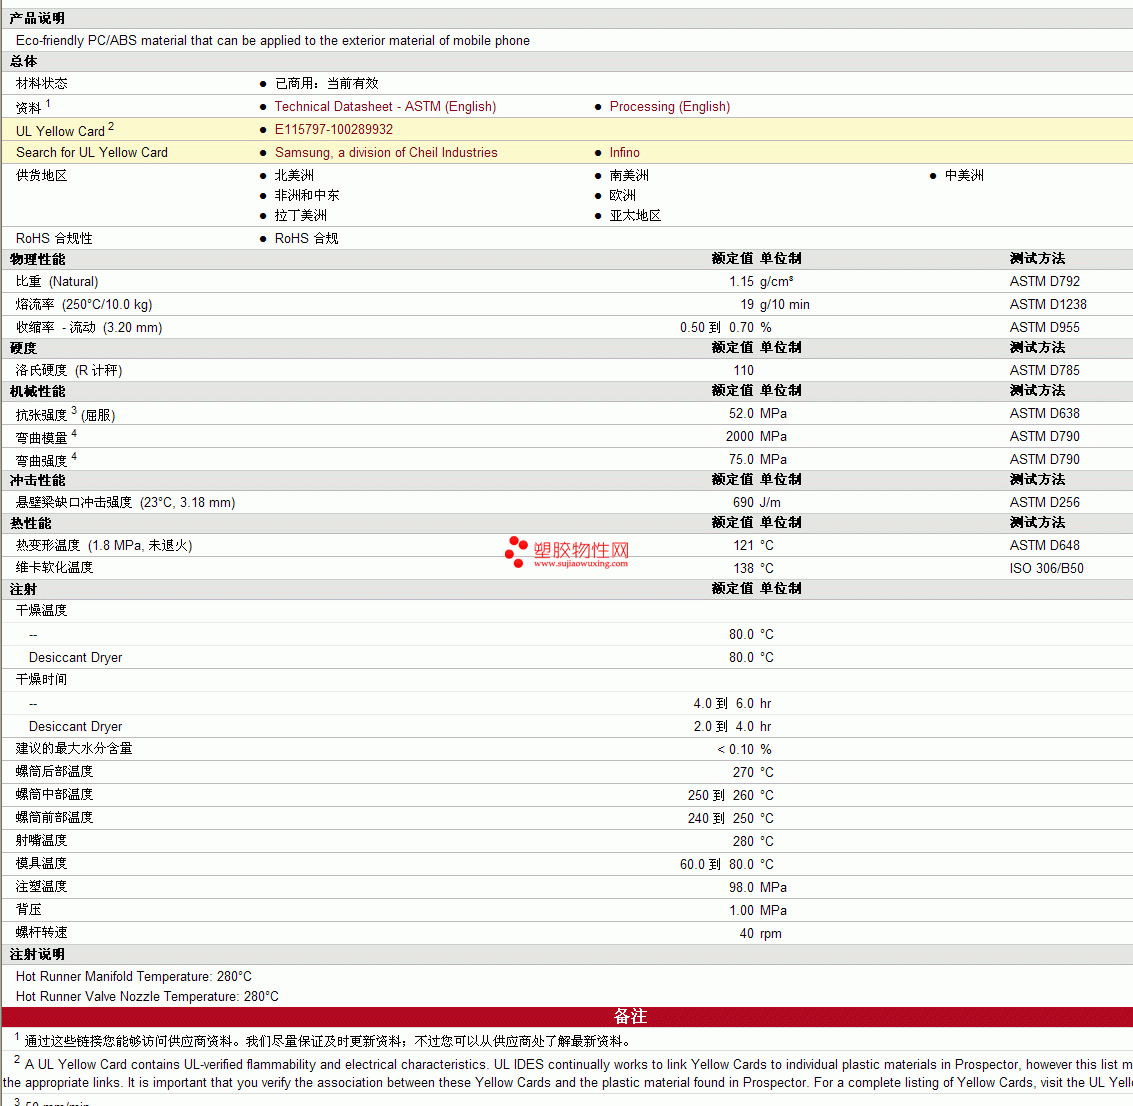The width and height of the screenshot is (1133, 1106).
Task: Select the 690 J/m impact value
Action: tap(757, 503)
